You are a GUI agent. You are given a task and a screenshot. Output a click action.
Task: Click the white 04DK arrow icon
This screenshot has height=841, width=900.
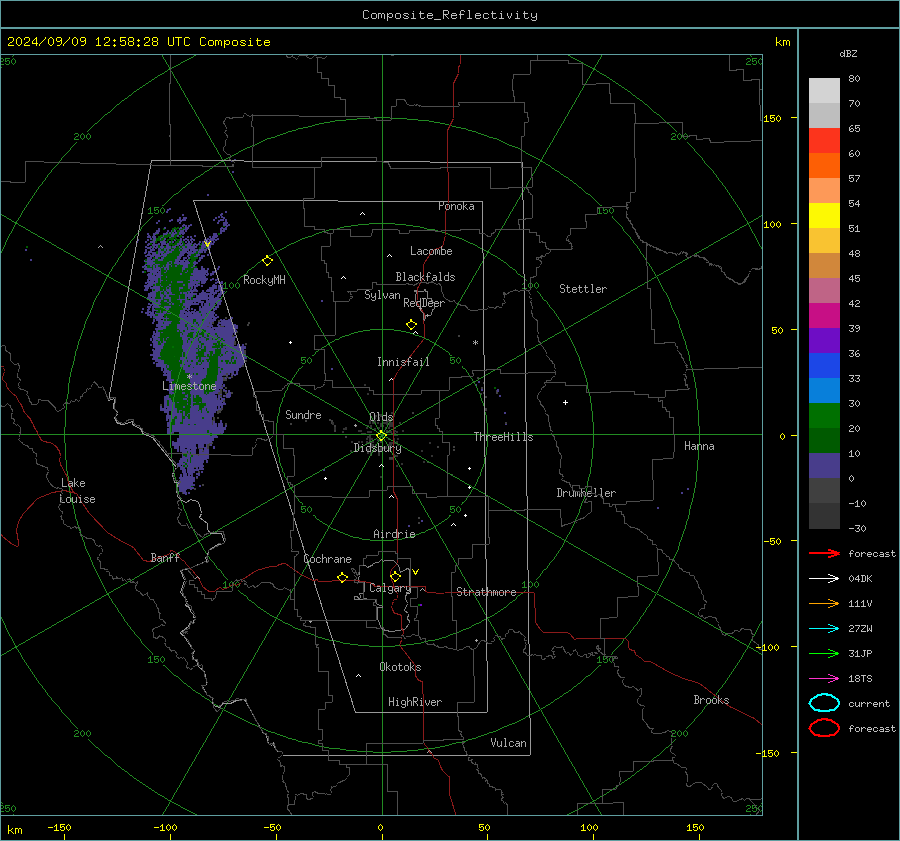tap(824, 578)
